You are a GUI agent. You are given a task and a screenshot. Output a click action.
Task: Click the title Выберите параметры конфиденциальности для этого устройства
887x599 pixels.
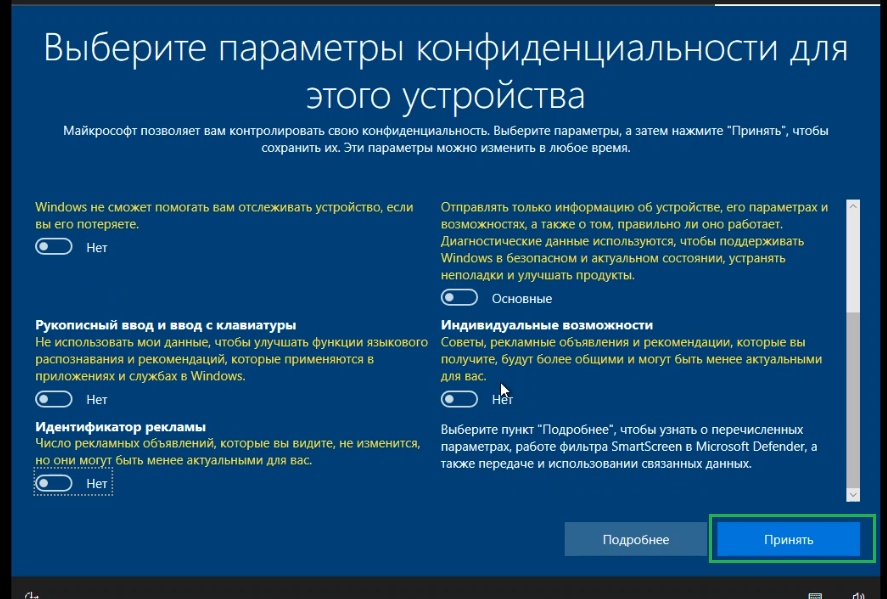coord(446,71)
